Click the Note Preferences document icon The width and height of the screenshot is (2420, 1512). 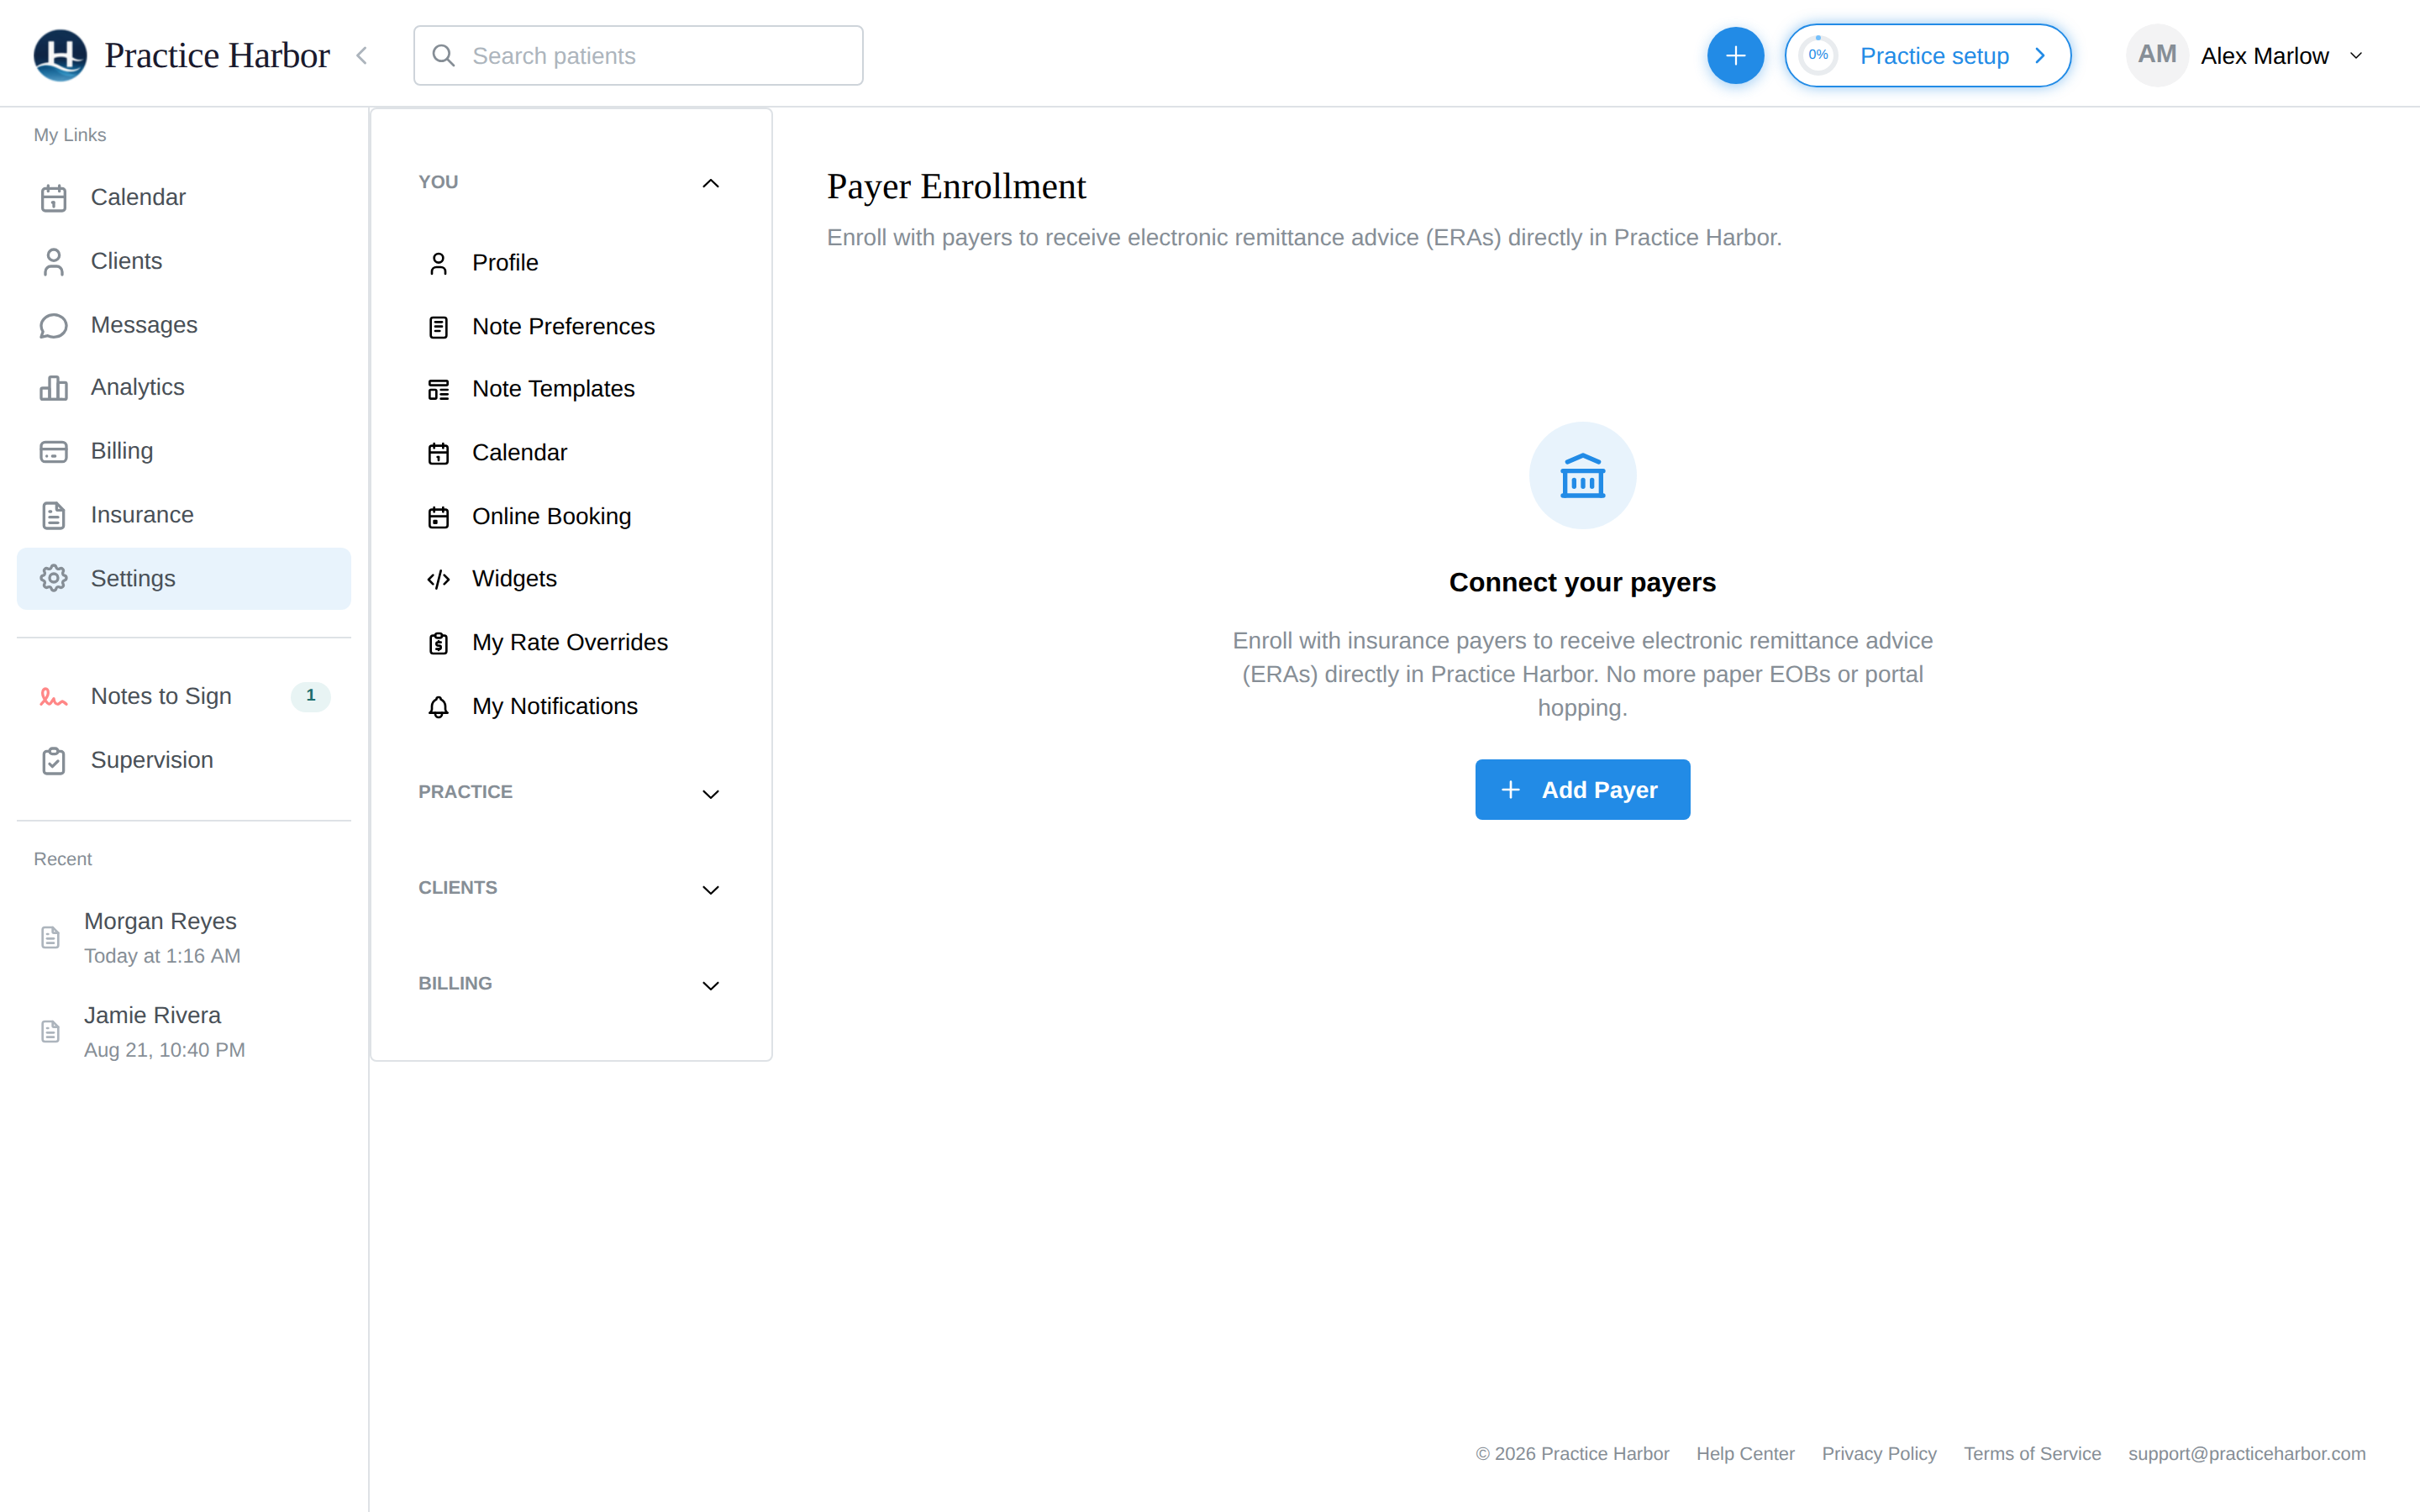coord(438,328)
